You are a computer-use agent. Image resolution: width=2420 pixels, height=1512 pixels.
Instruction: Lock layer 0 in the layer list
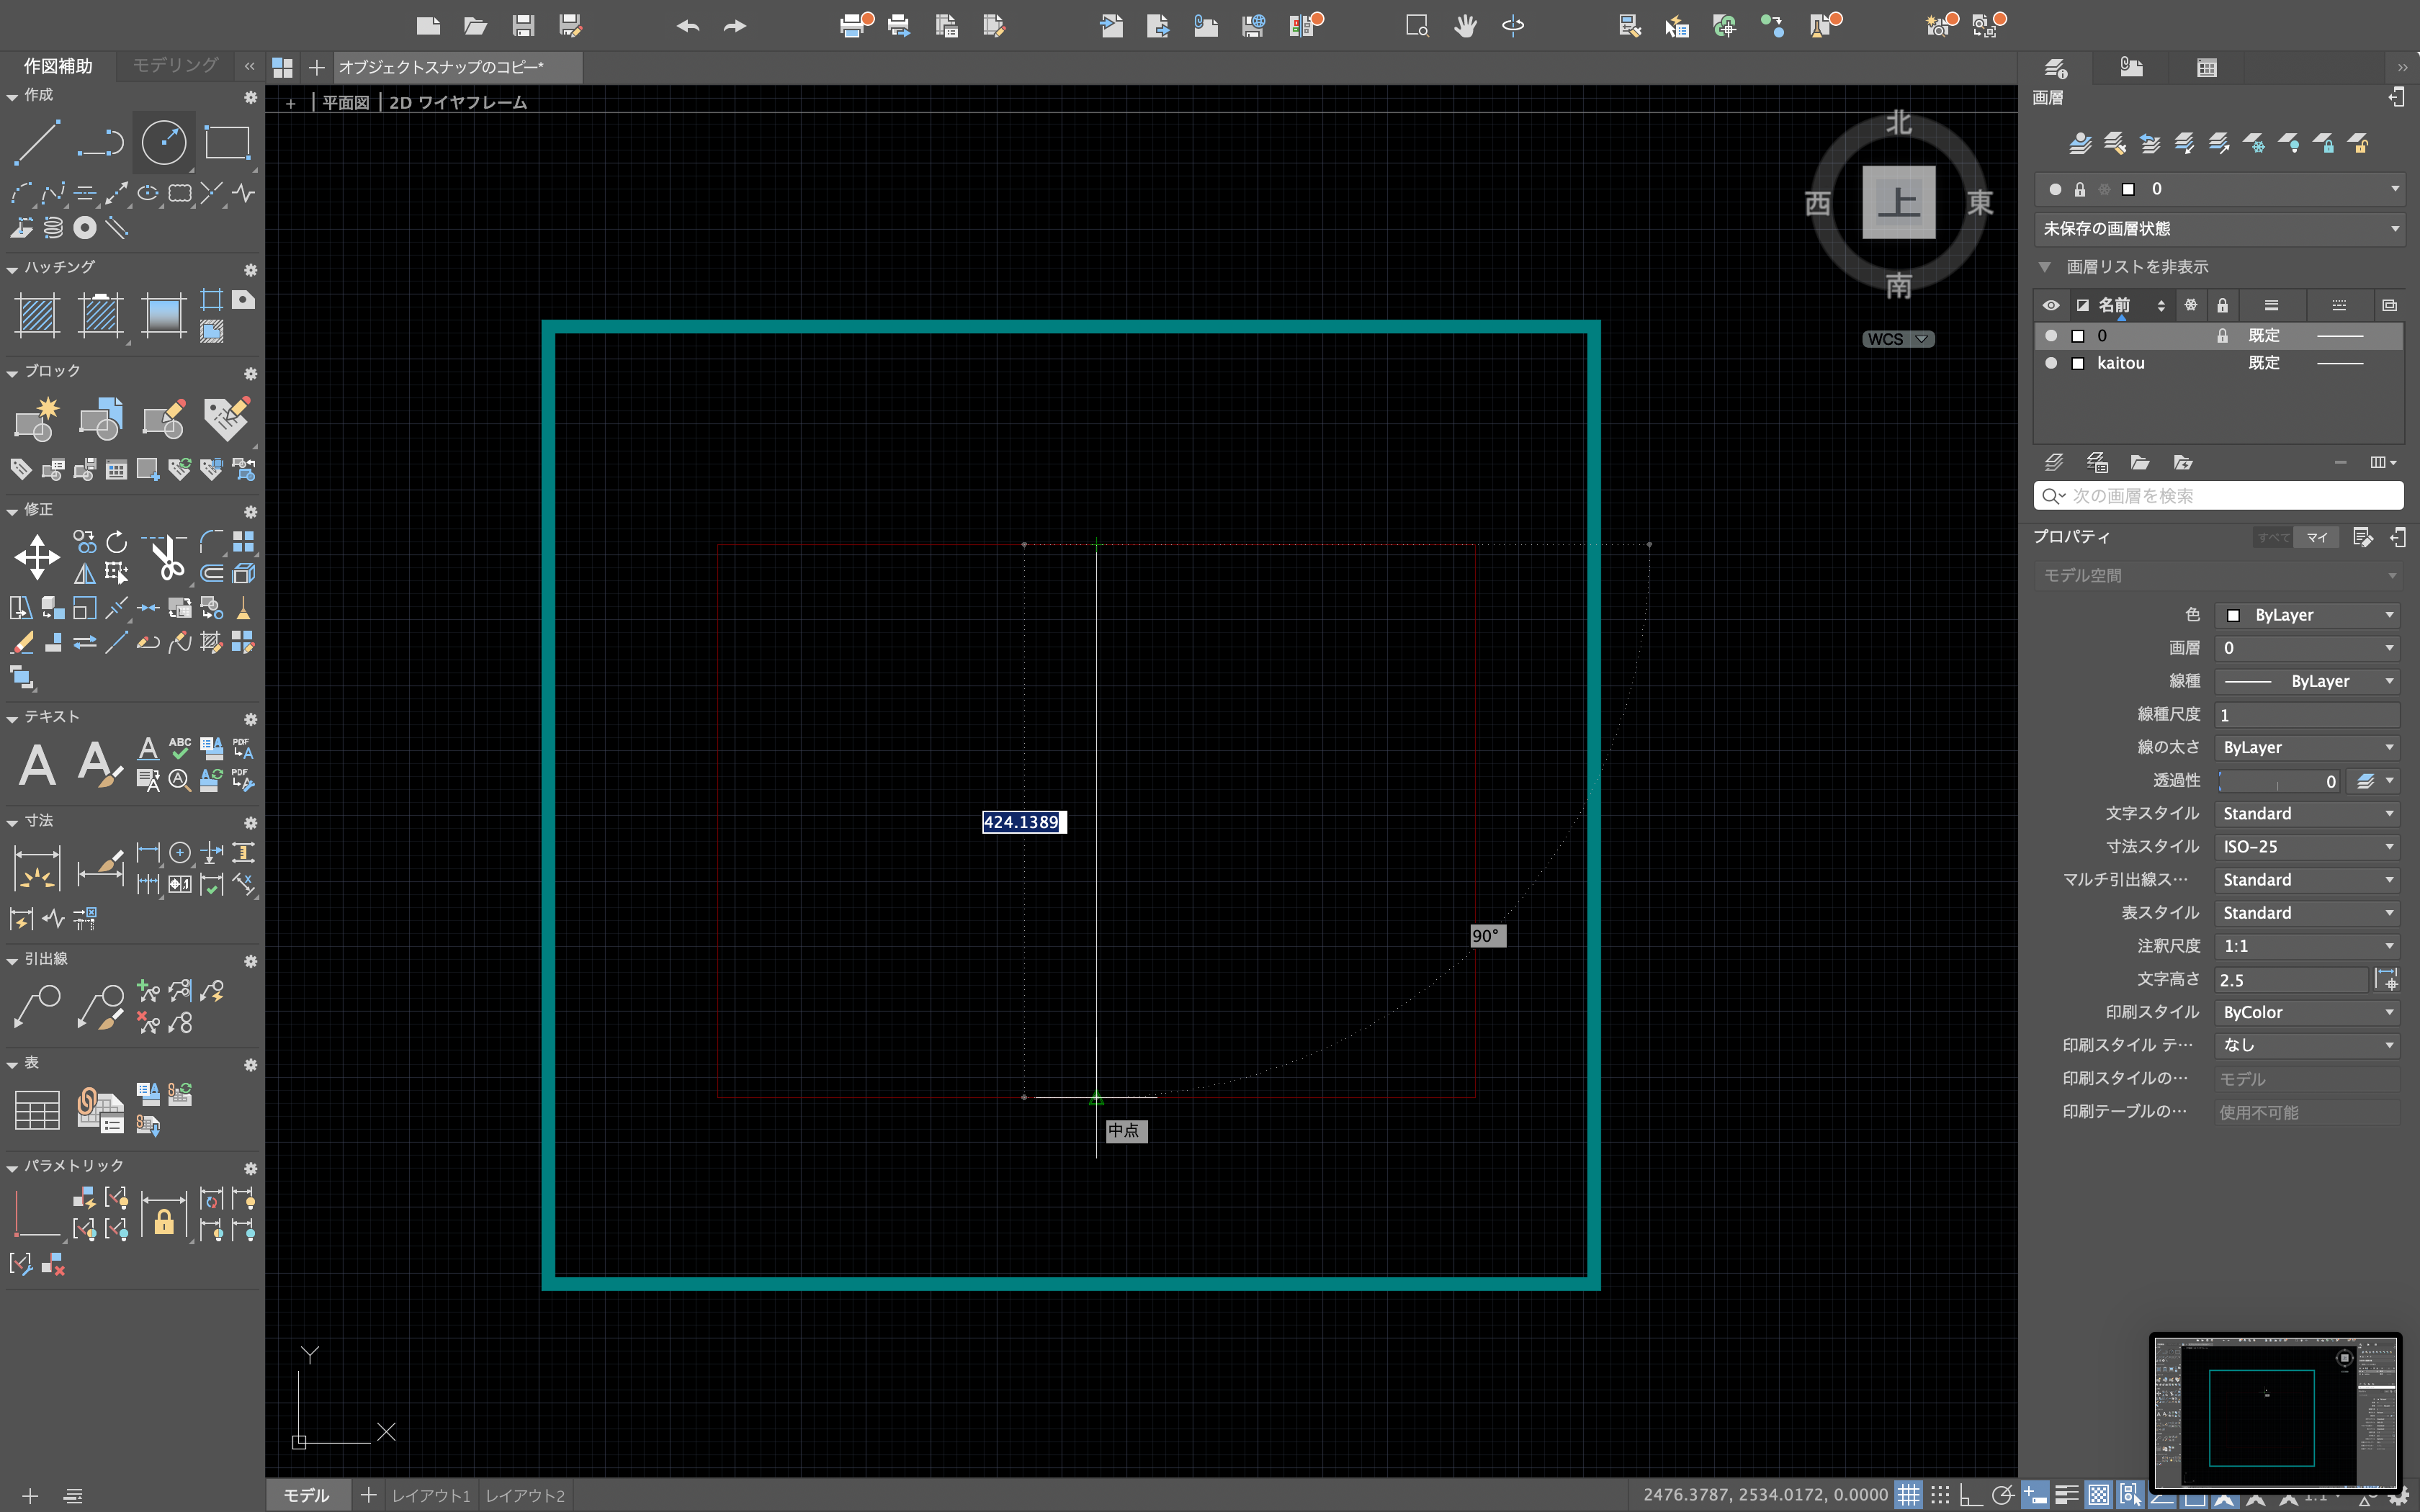pos(2223,335)
